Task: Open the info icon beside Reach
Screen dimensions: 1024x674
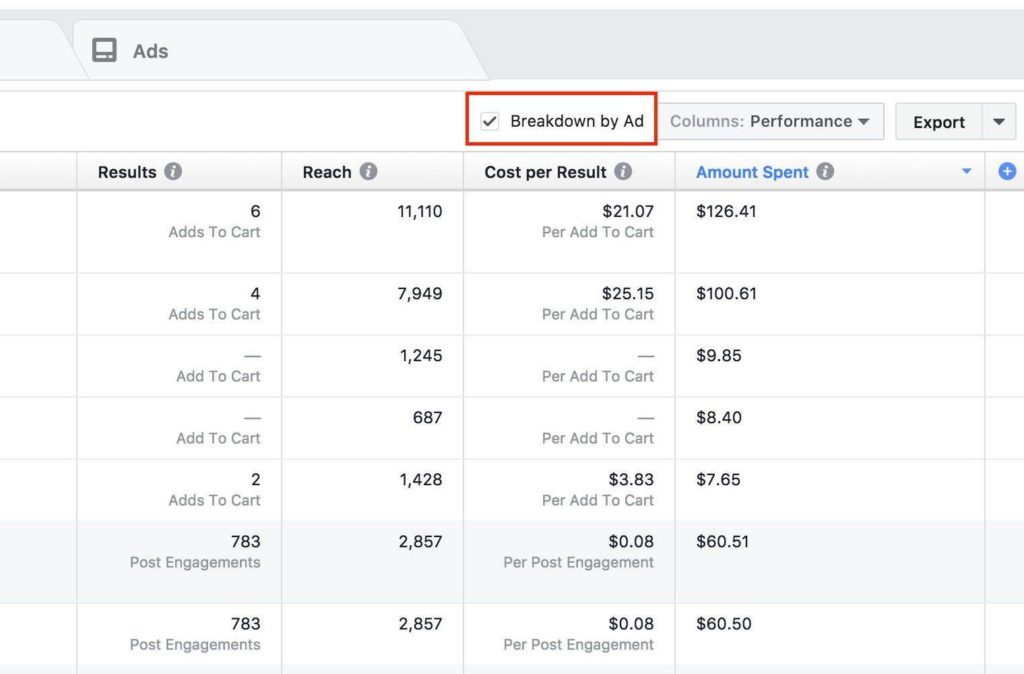Action: (368, 171)
